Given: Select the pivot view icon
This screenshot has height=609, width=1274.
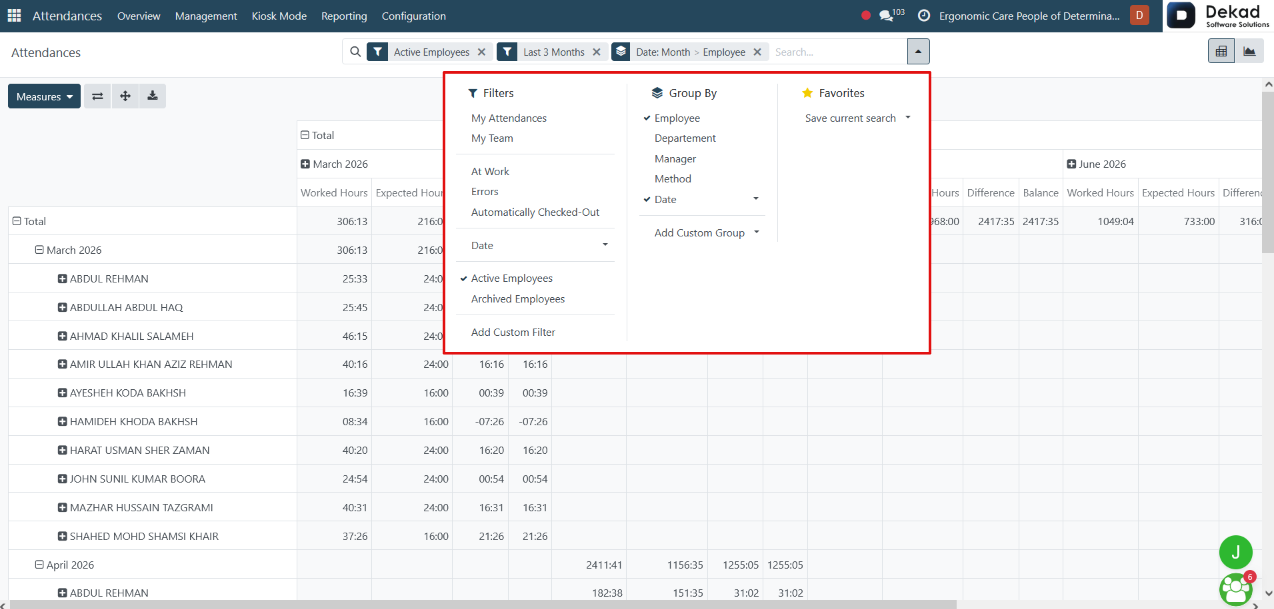Looking at the screenshot, I should (x=1221, y=51).
